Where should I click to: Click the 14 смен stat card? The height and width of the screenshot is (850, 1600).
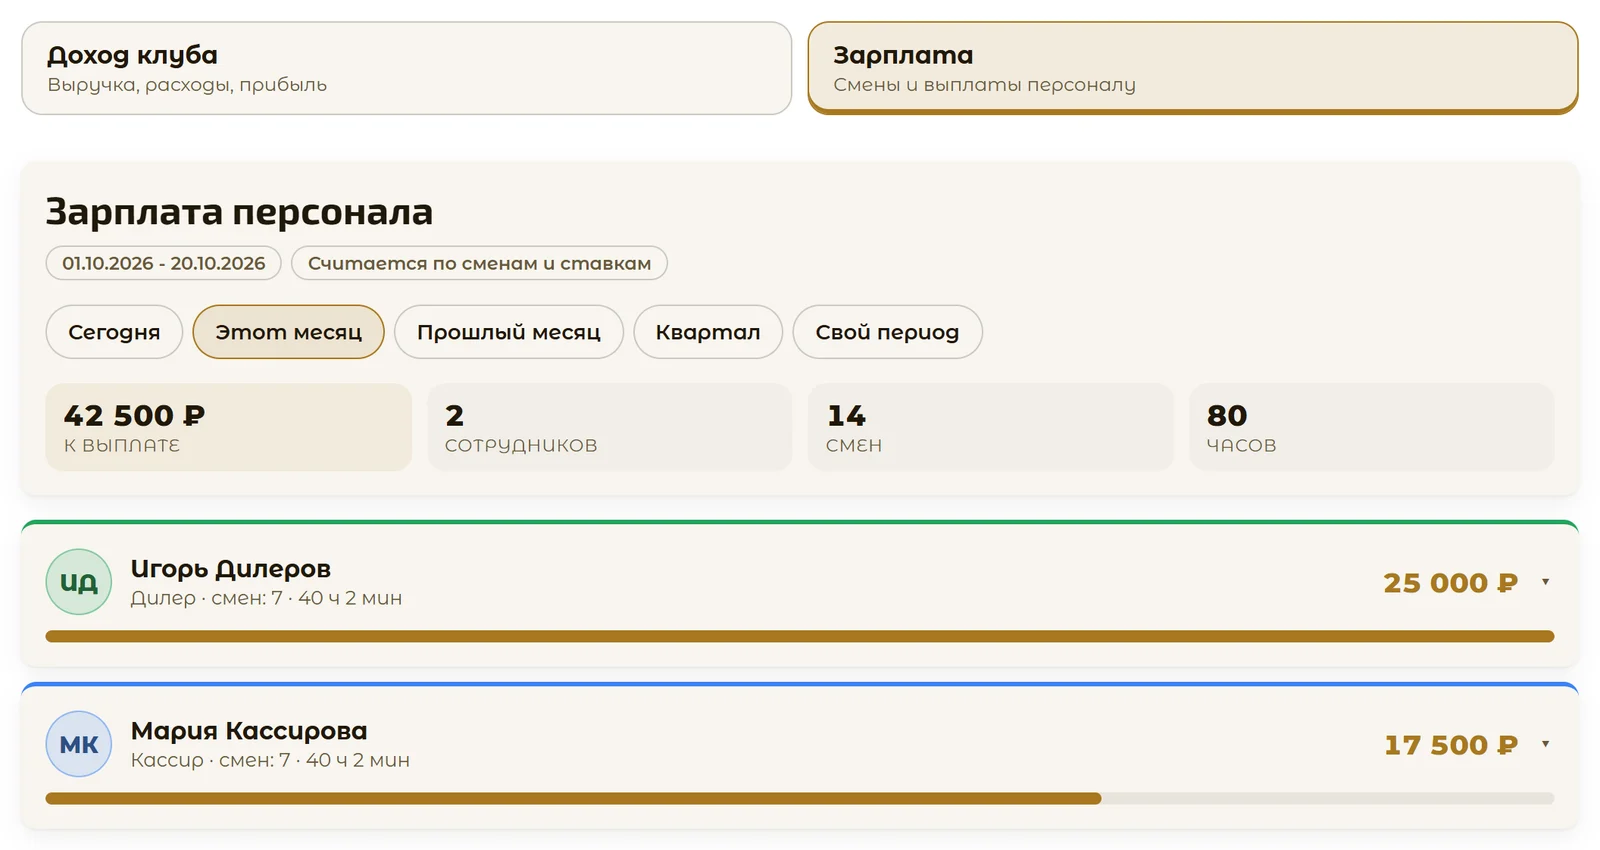coord(991,427)
